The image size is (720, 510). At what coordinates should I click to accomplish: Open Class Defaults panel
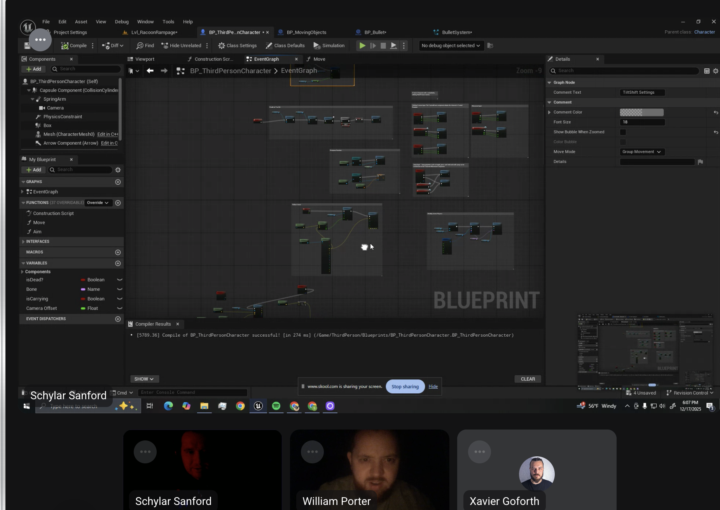tap(288, 45)
